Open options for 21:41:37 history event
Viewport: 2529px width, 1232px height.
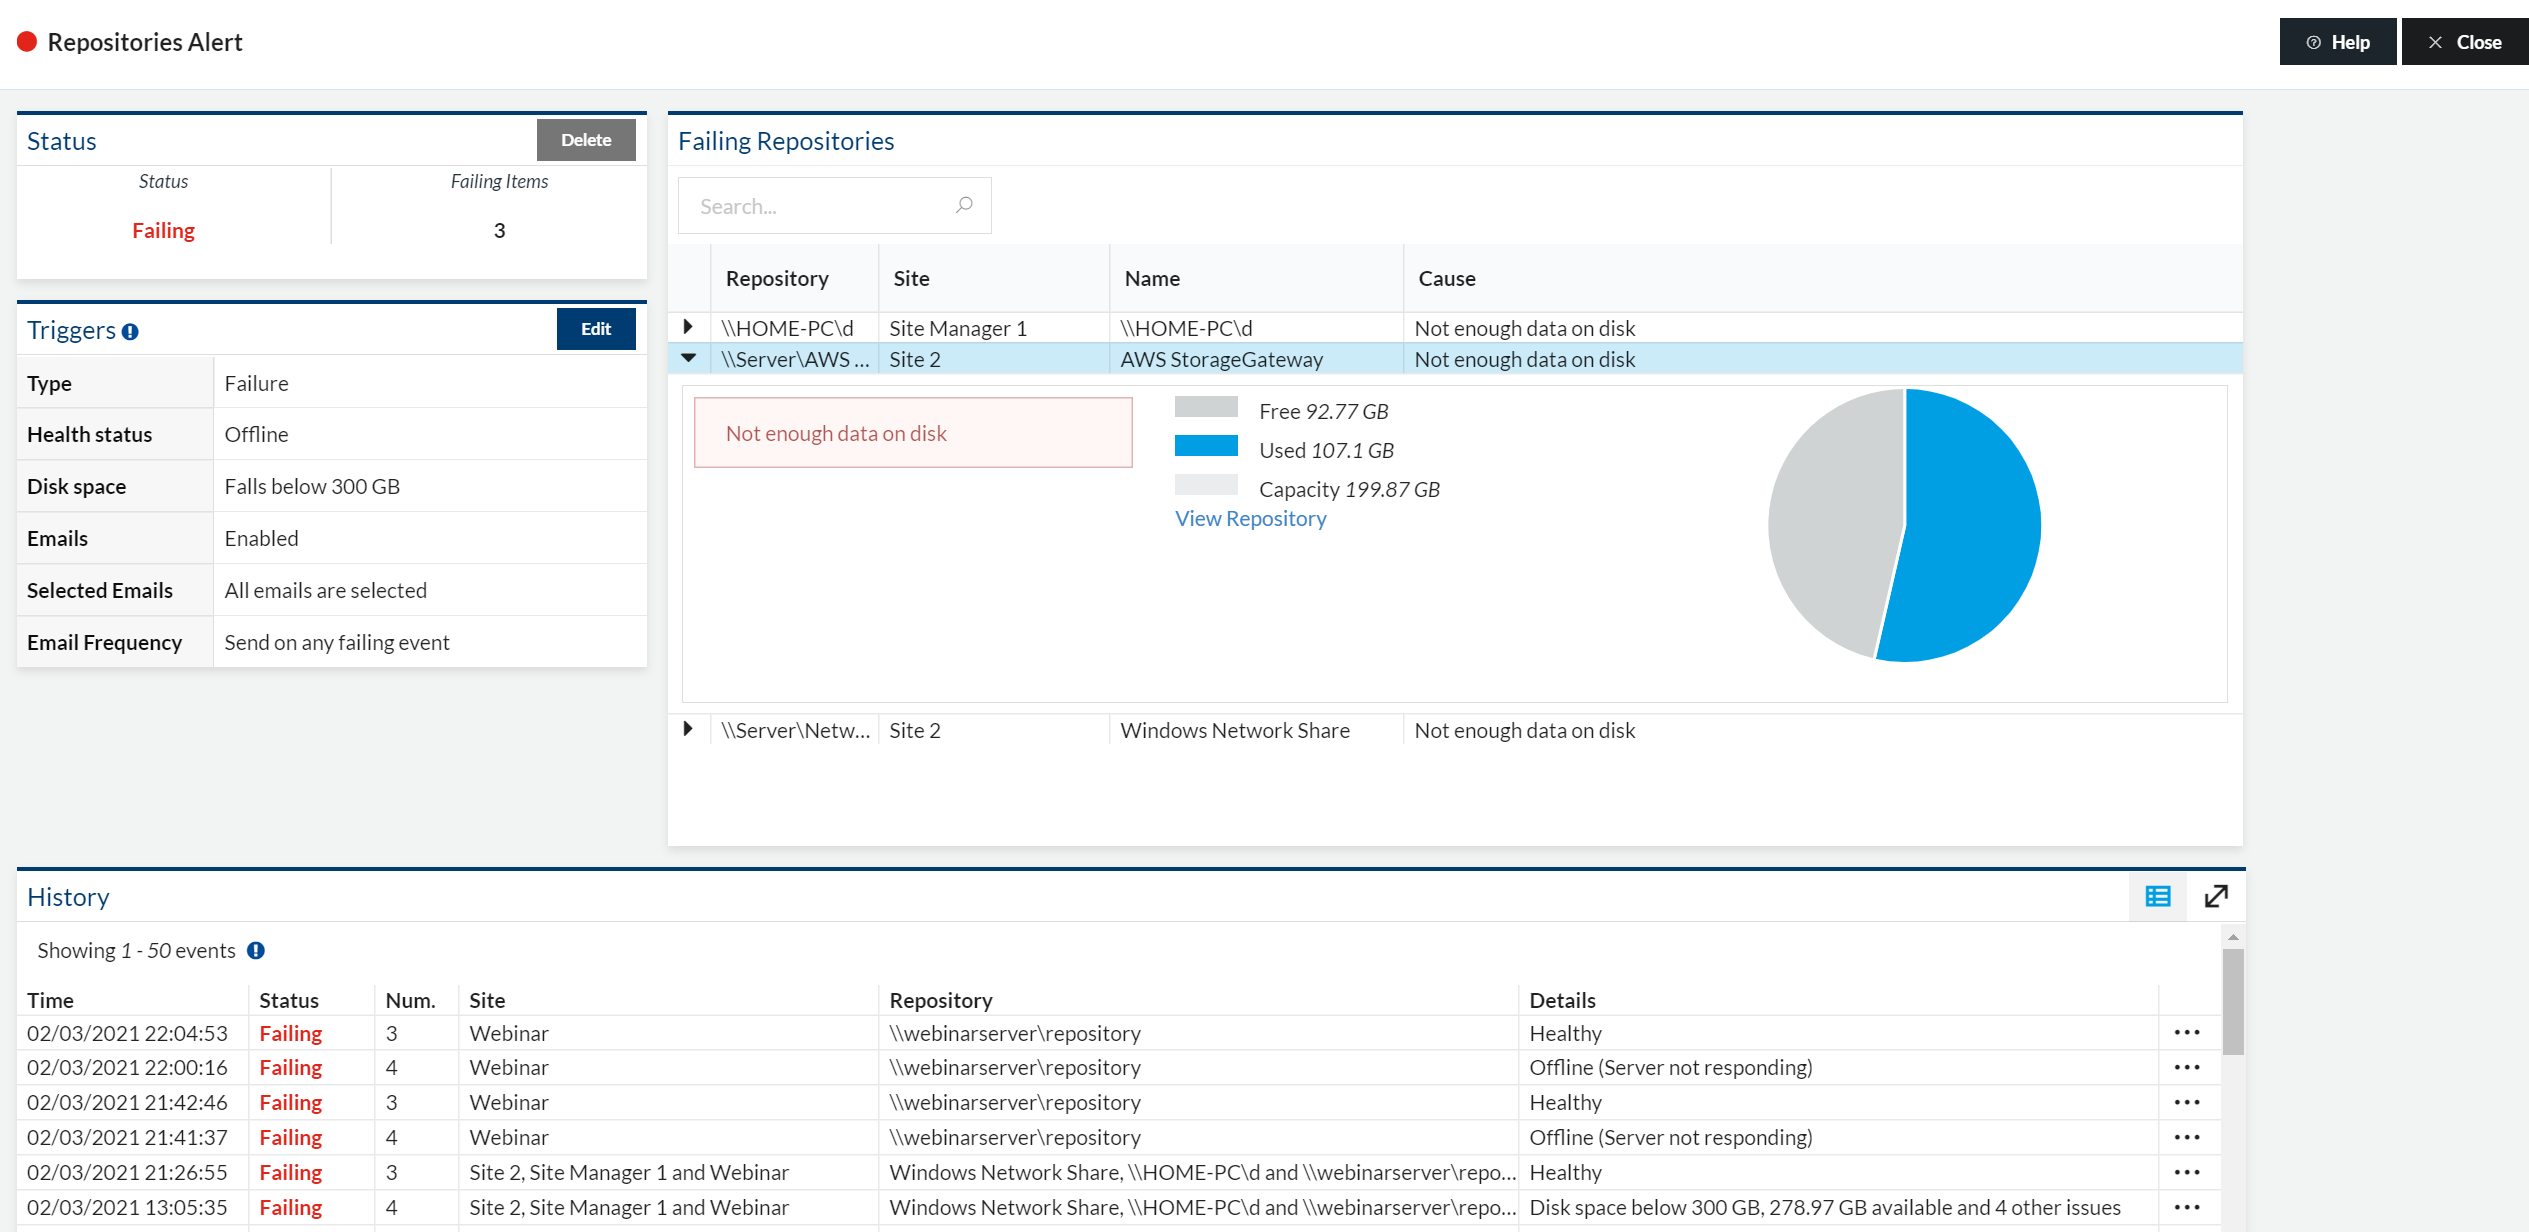point(2187,1138)
